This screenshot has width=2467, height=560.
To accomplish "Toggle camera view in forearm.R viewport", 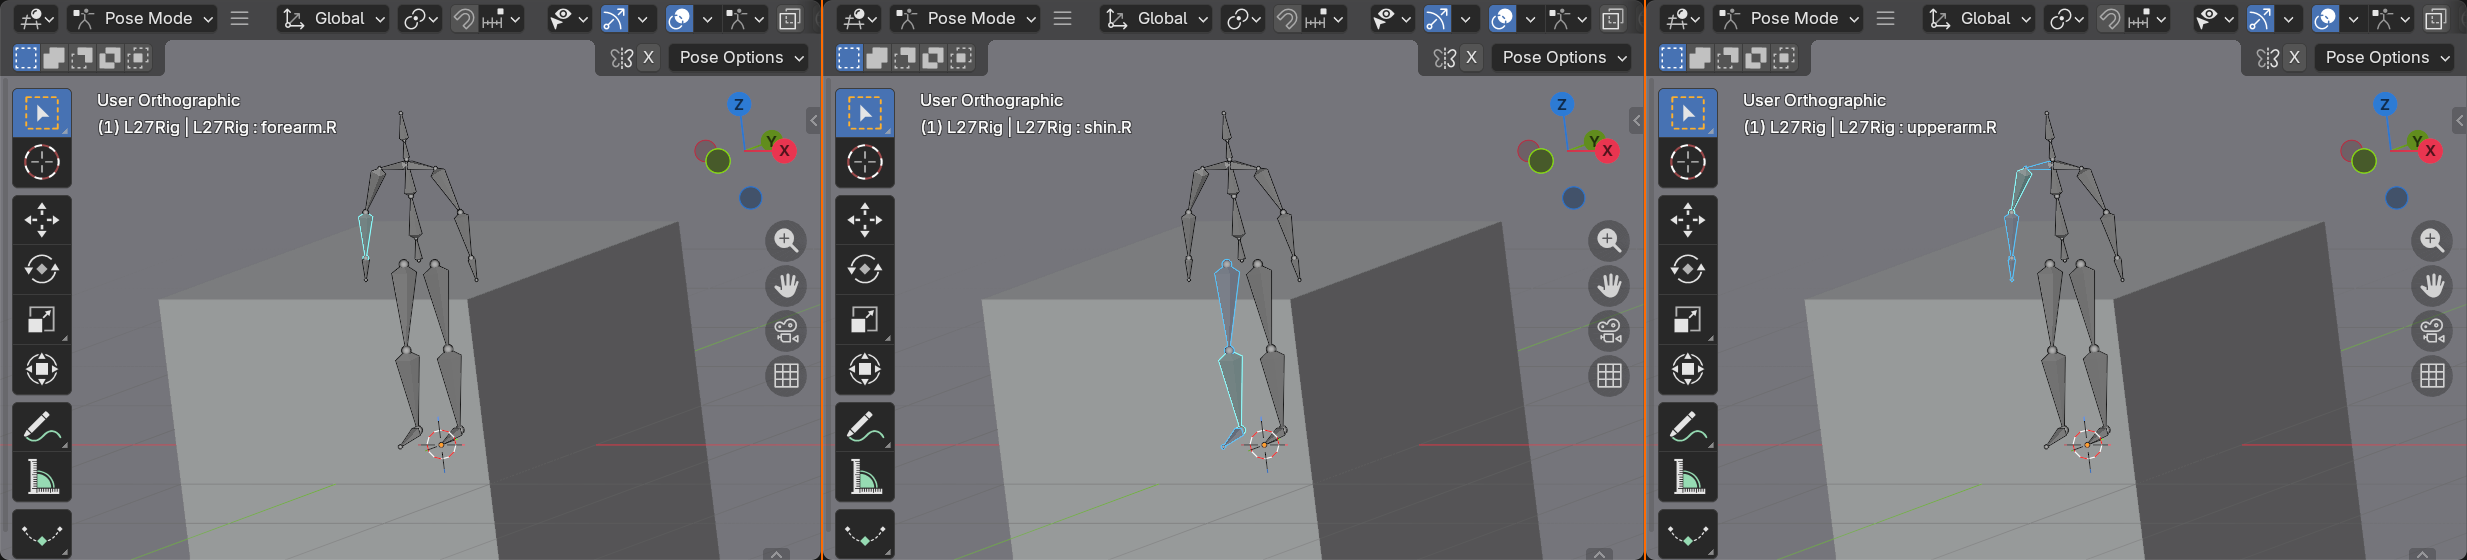I will click(786, 331).
